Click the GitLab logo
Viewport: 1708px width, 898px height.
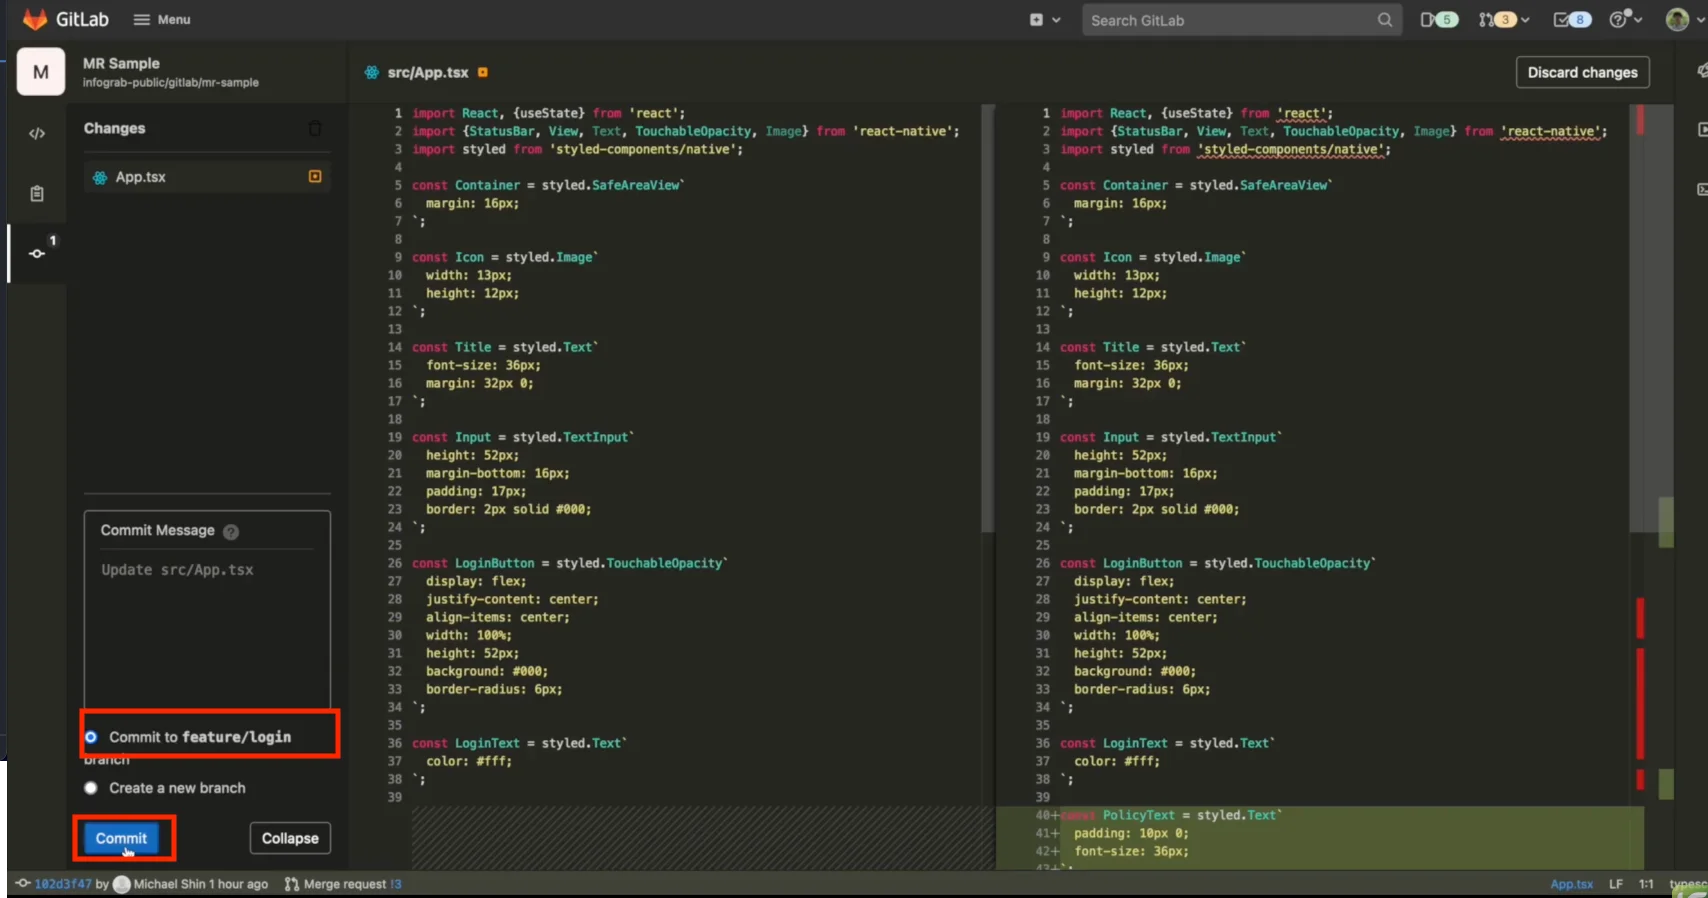click(x=35, y=19)
